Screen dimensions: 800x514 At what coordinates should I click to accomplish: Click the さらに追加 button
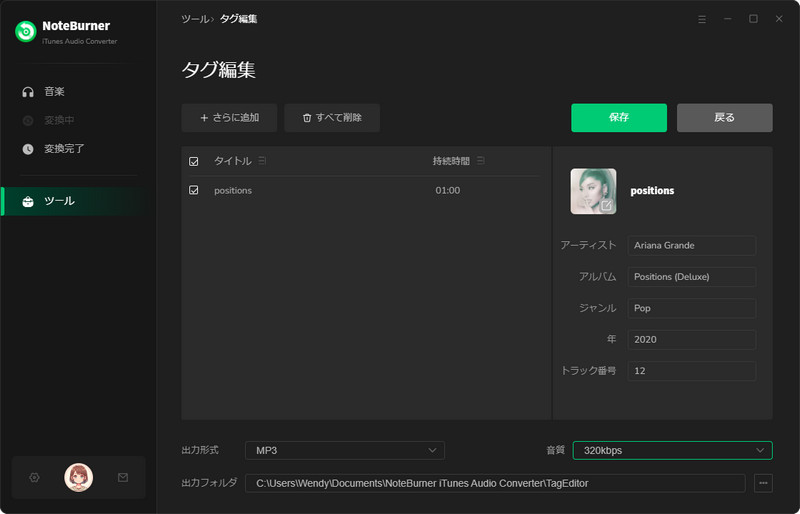(x=229, y=118)
